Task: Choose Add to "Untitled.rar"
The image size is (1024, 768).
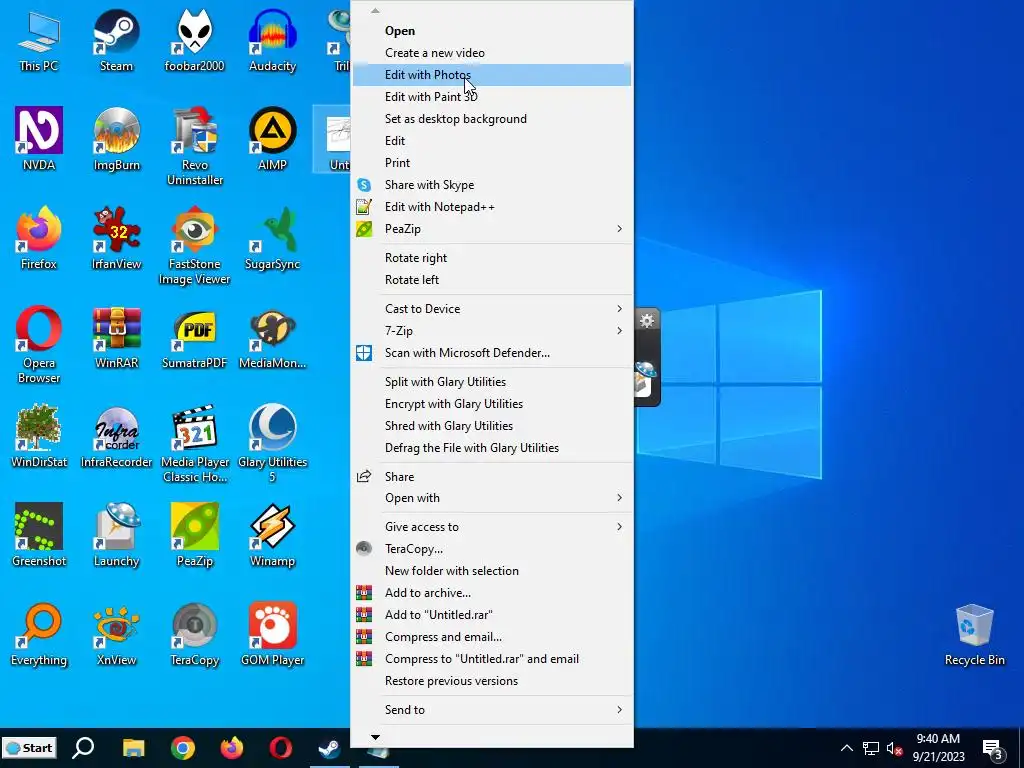Action: point(492,615)
